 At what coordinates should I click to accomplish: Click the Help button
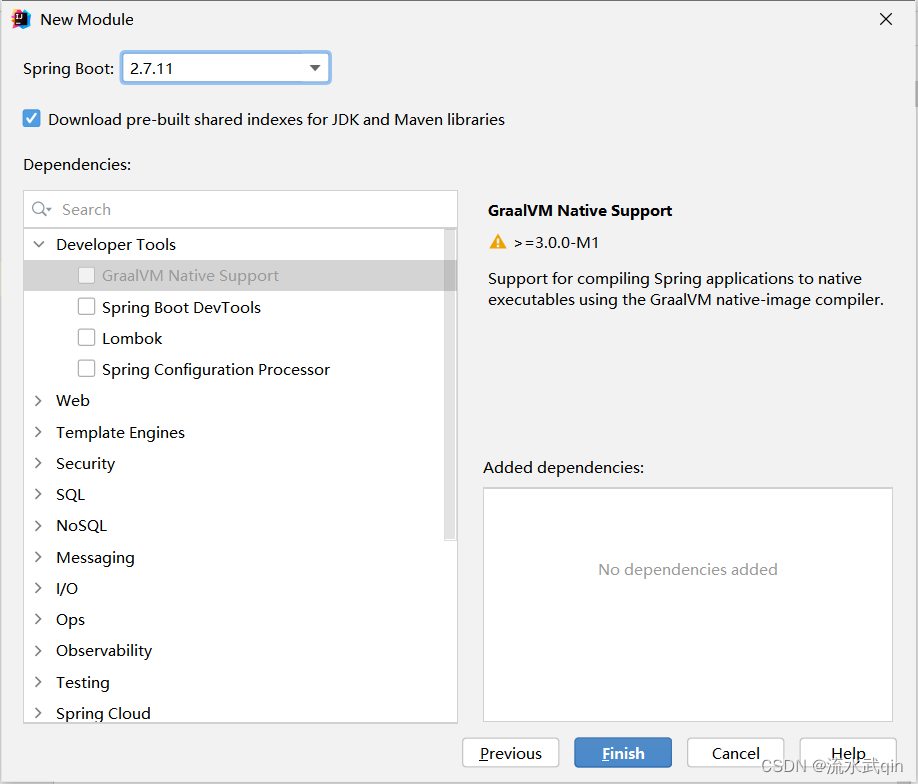pos(848,752)
